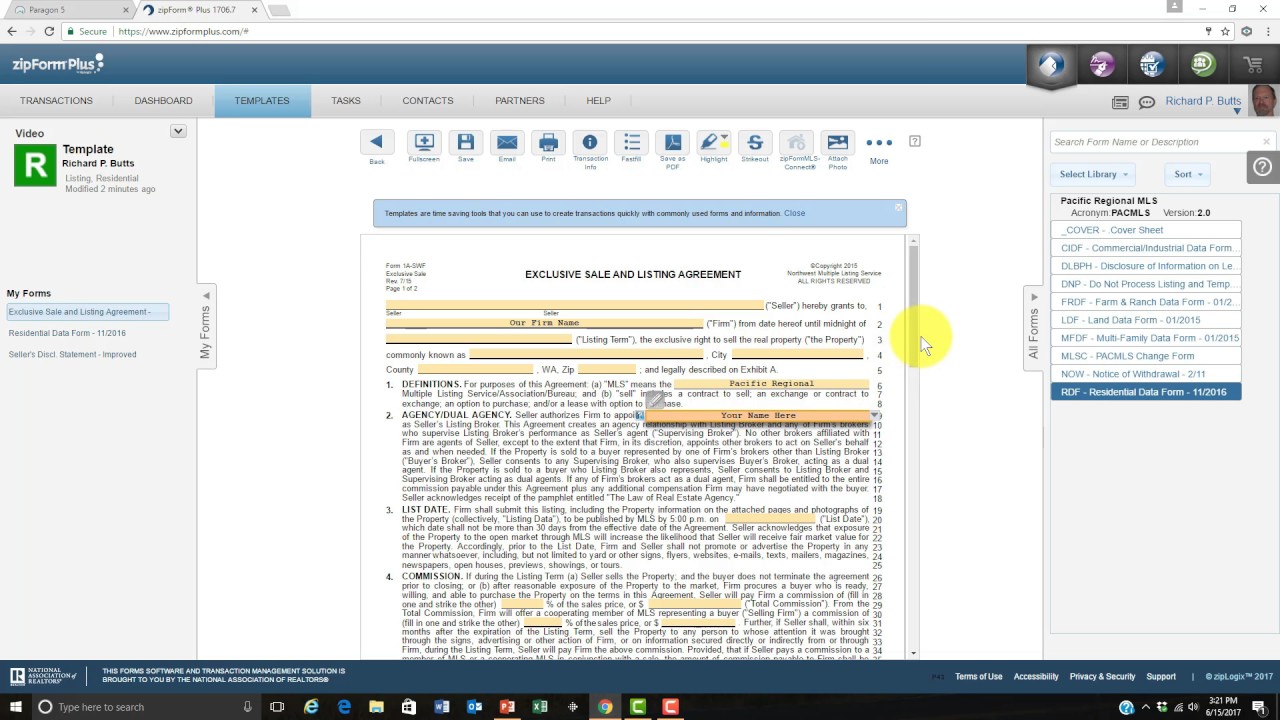Collapse the All Forms side panel tab

(x=1034, y=326)
